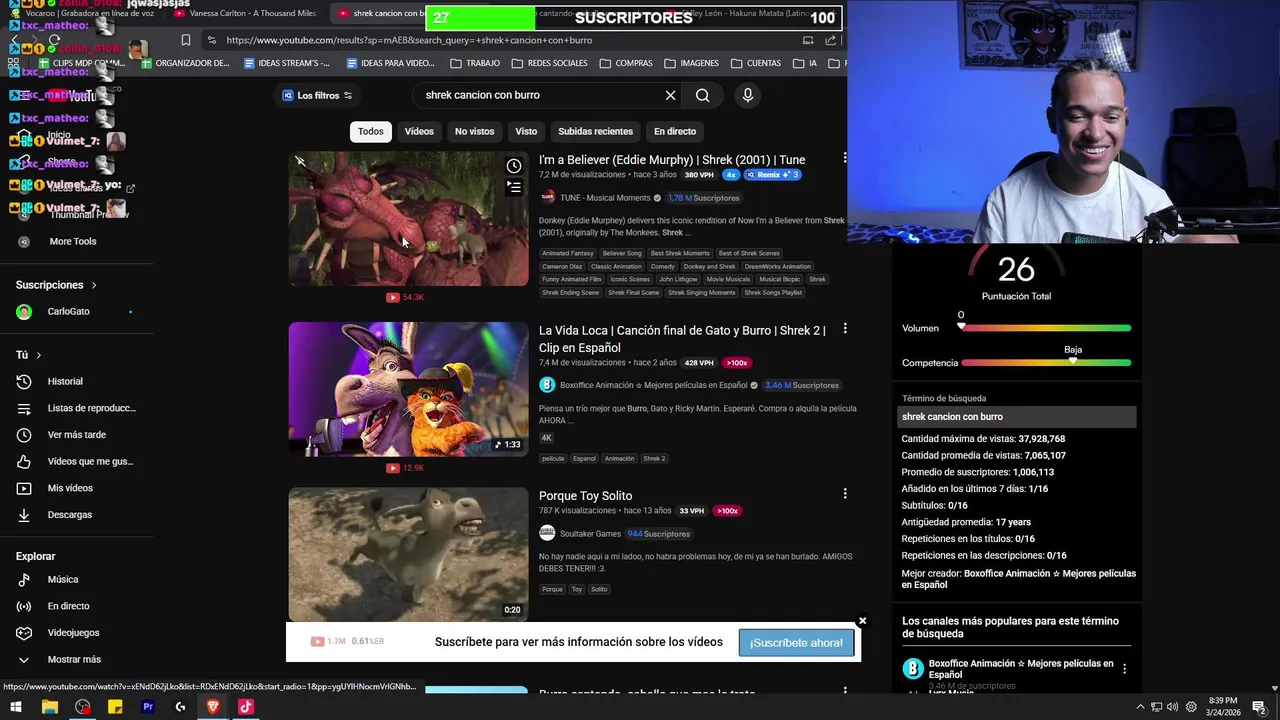Open Brave browser from taskbar

[213, 707]
